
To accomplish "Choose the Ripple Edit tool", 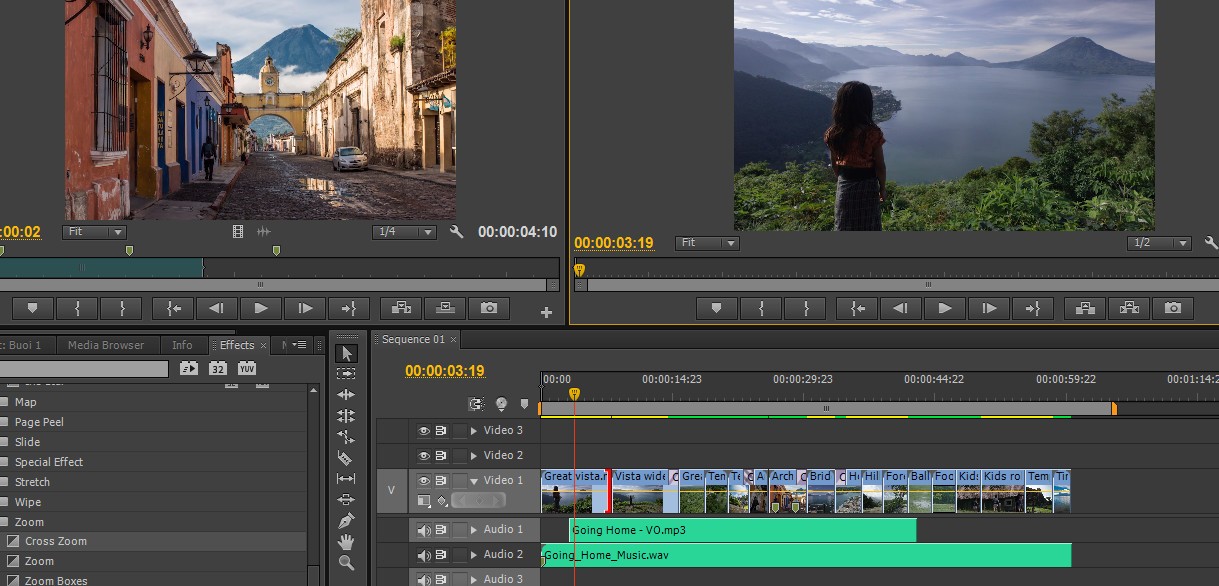I will (346, 395).
